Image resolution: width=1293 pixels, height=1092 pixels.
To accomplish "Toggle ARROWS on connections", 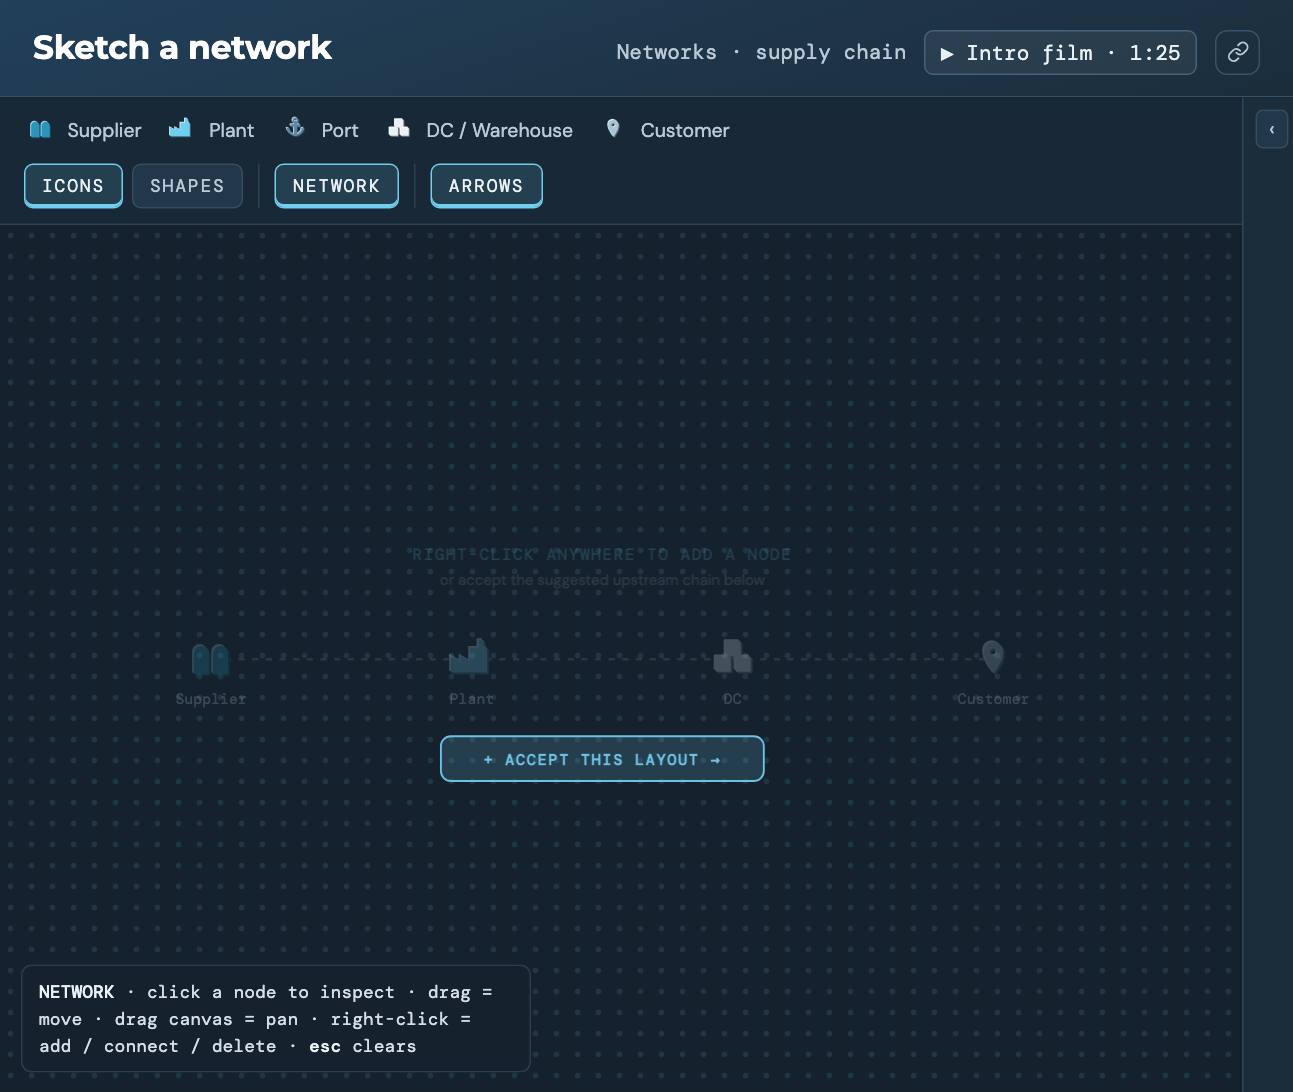I will [486, 186].
